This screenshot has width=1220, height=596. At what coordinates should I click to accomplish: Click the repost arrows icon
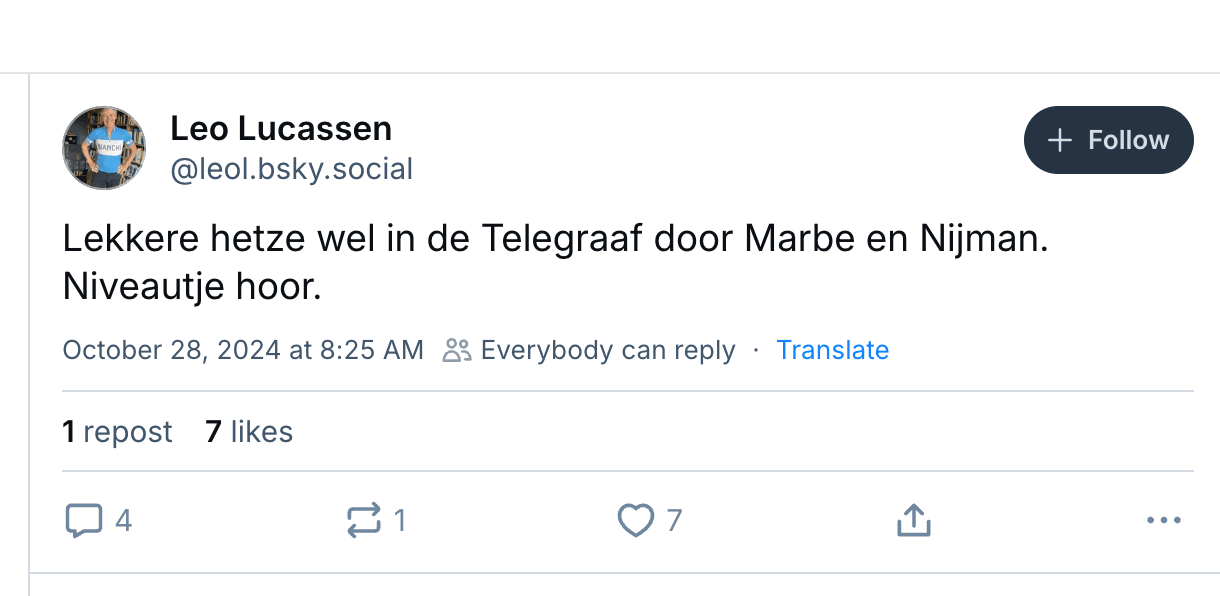click(363, 521)
